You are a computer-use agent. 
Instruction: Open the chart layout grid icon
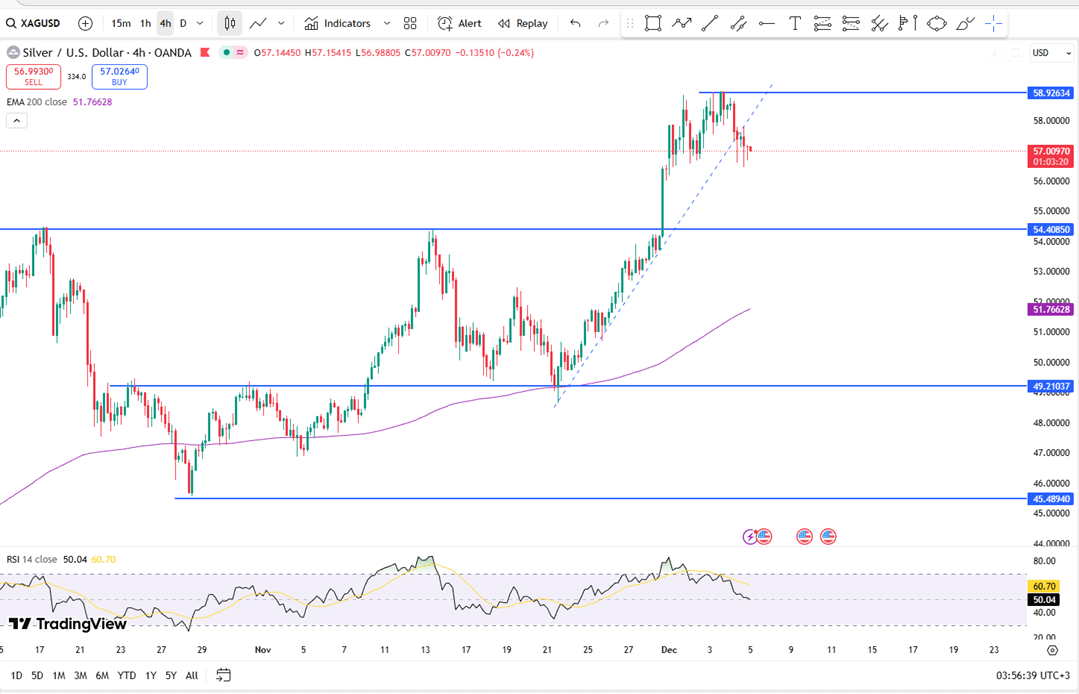click(x=410, y=23)
